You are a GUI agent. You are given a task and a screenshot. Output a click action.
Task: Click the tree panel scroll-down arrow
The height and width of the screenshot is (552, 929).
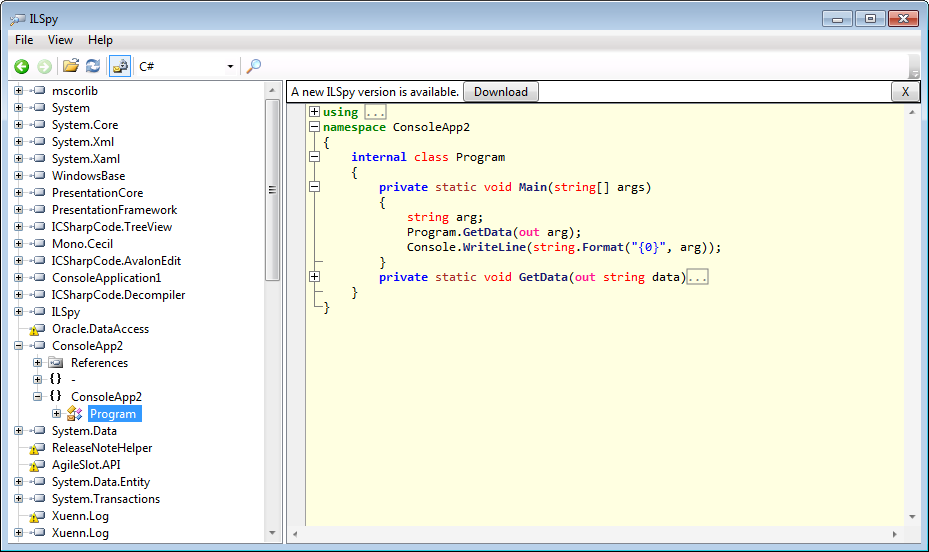pyautogui.click(x=272, y=532)
